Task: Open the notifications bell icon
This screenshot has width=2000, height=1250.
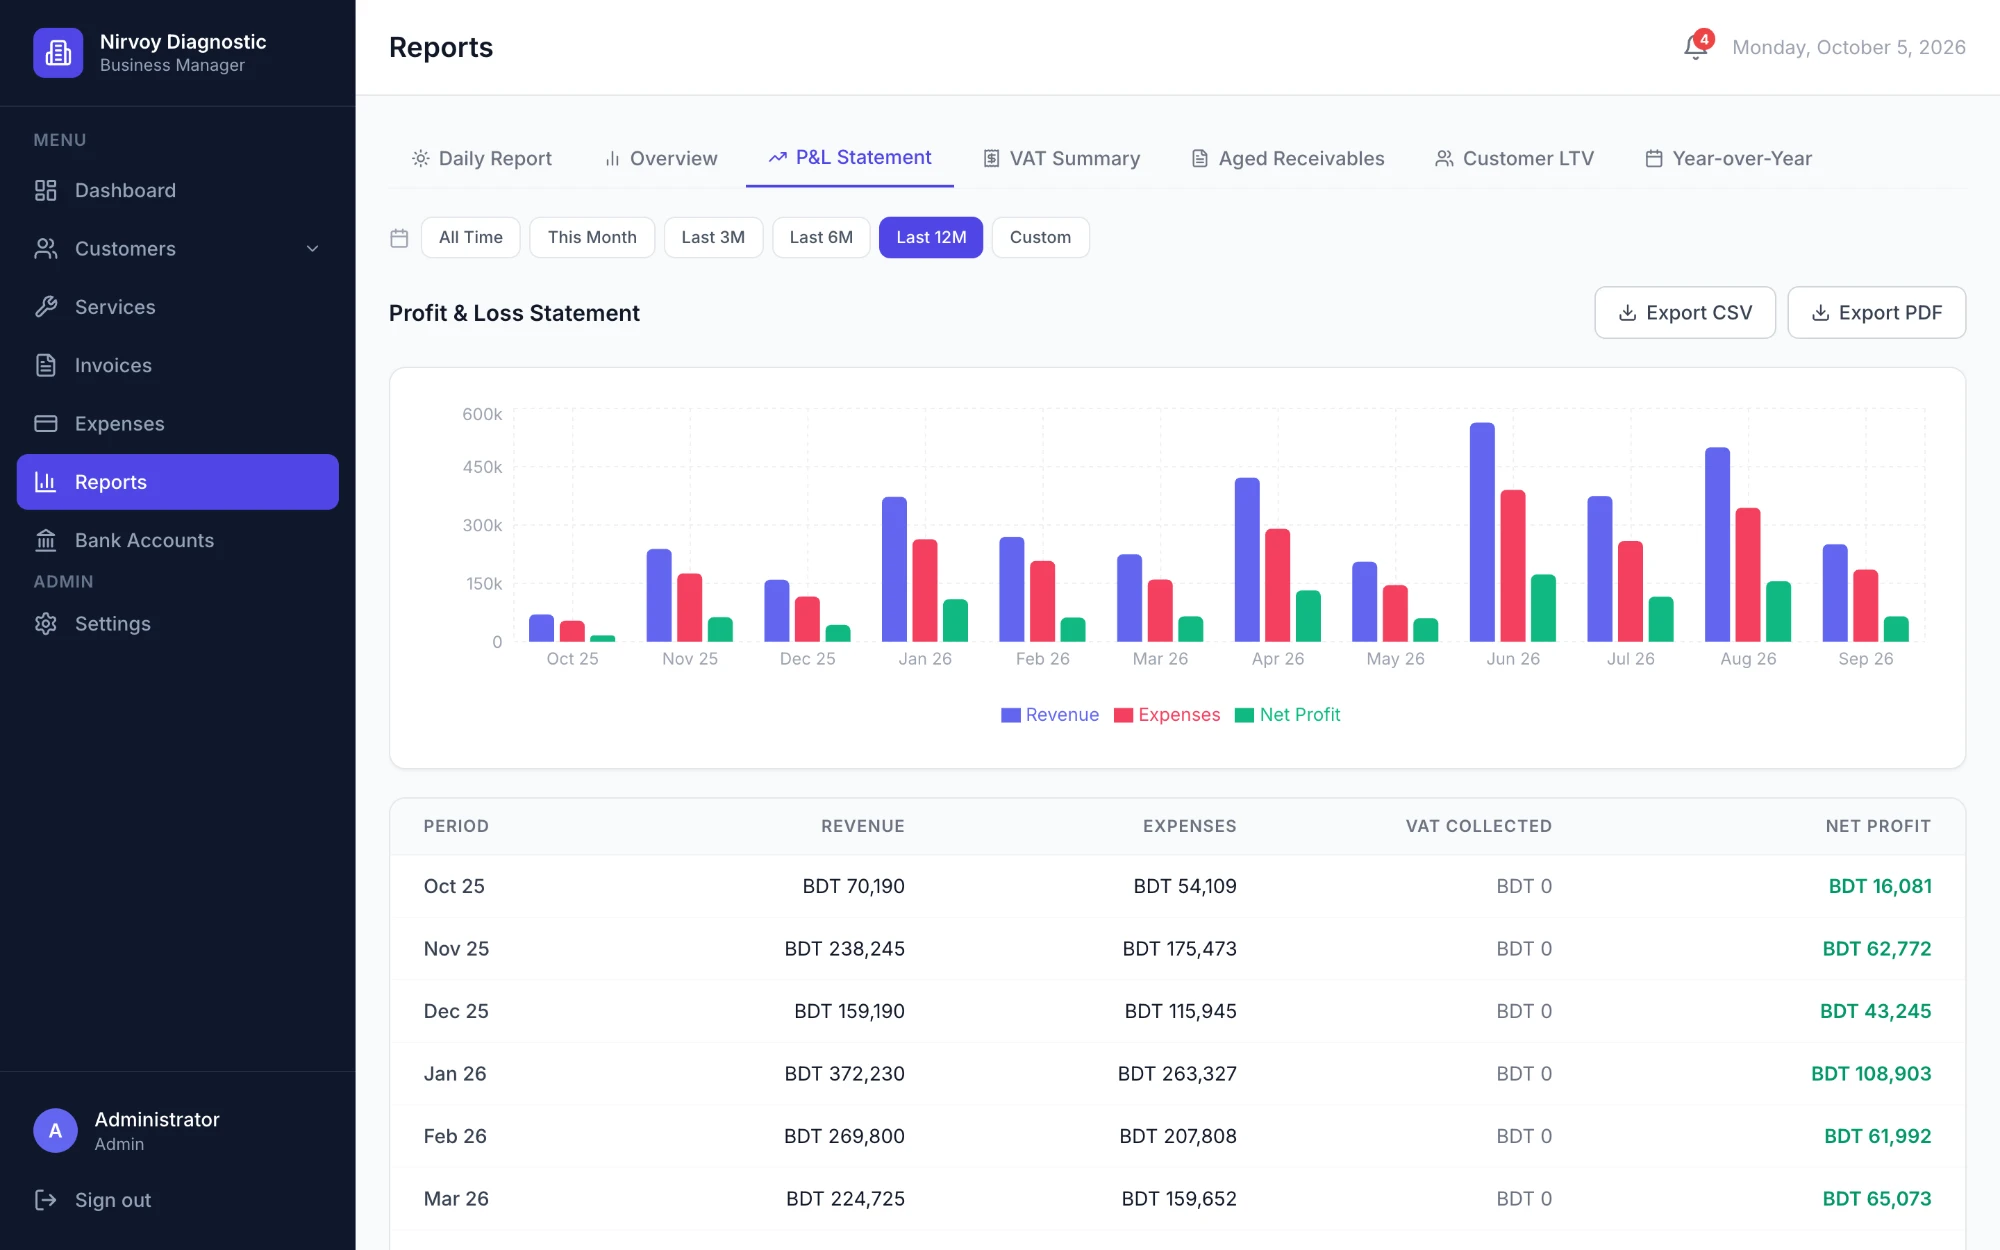Action: click(1696, 46)
